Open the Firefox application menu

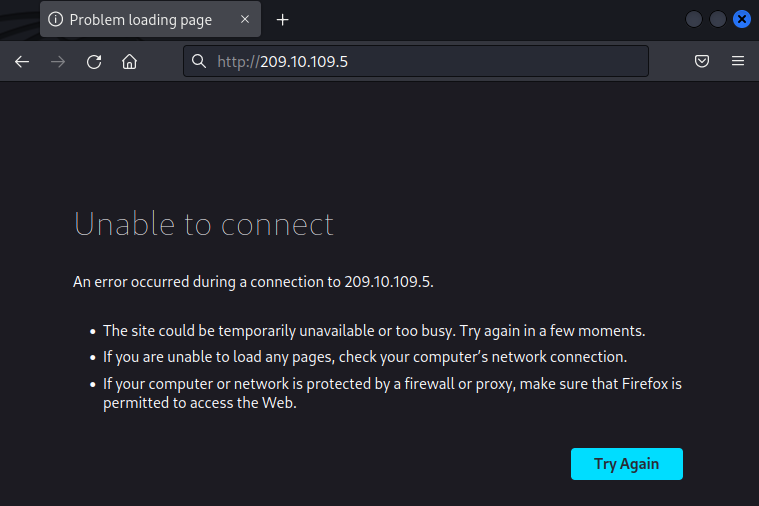(x=738, y=62)
